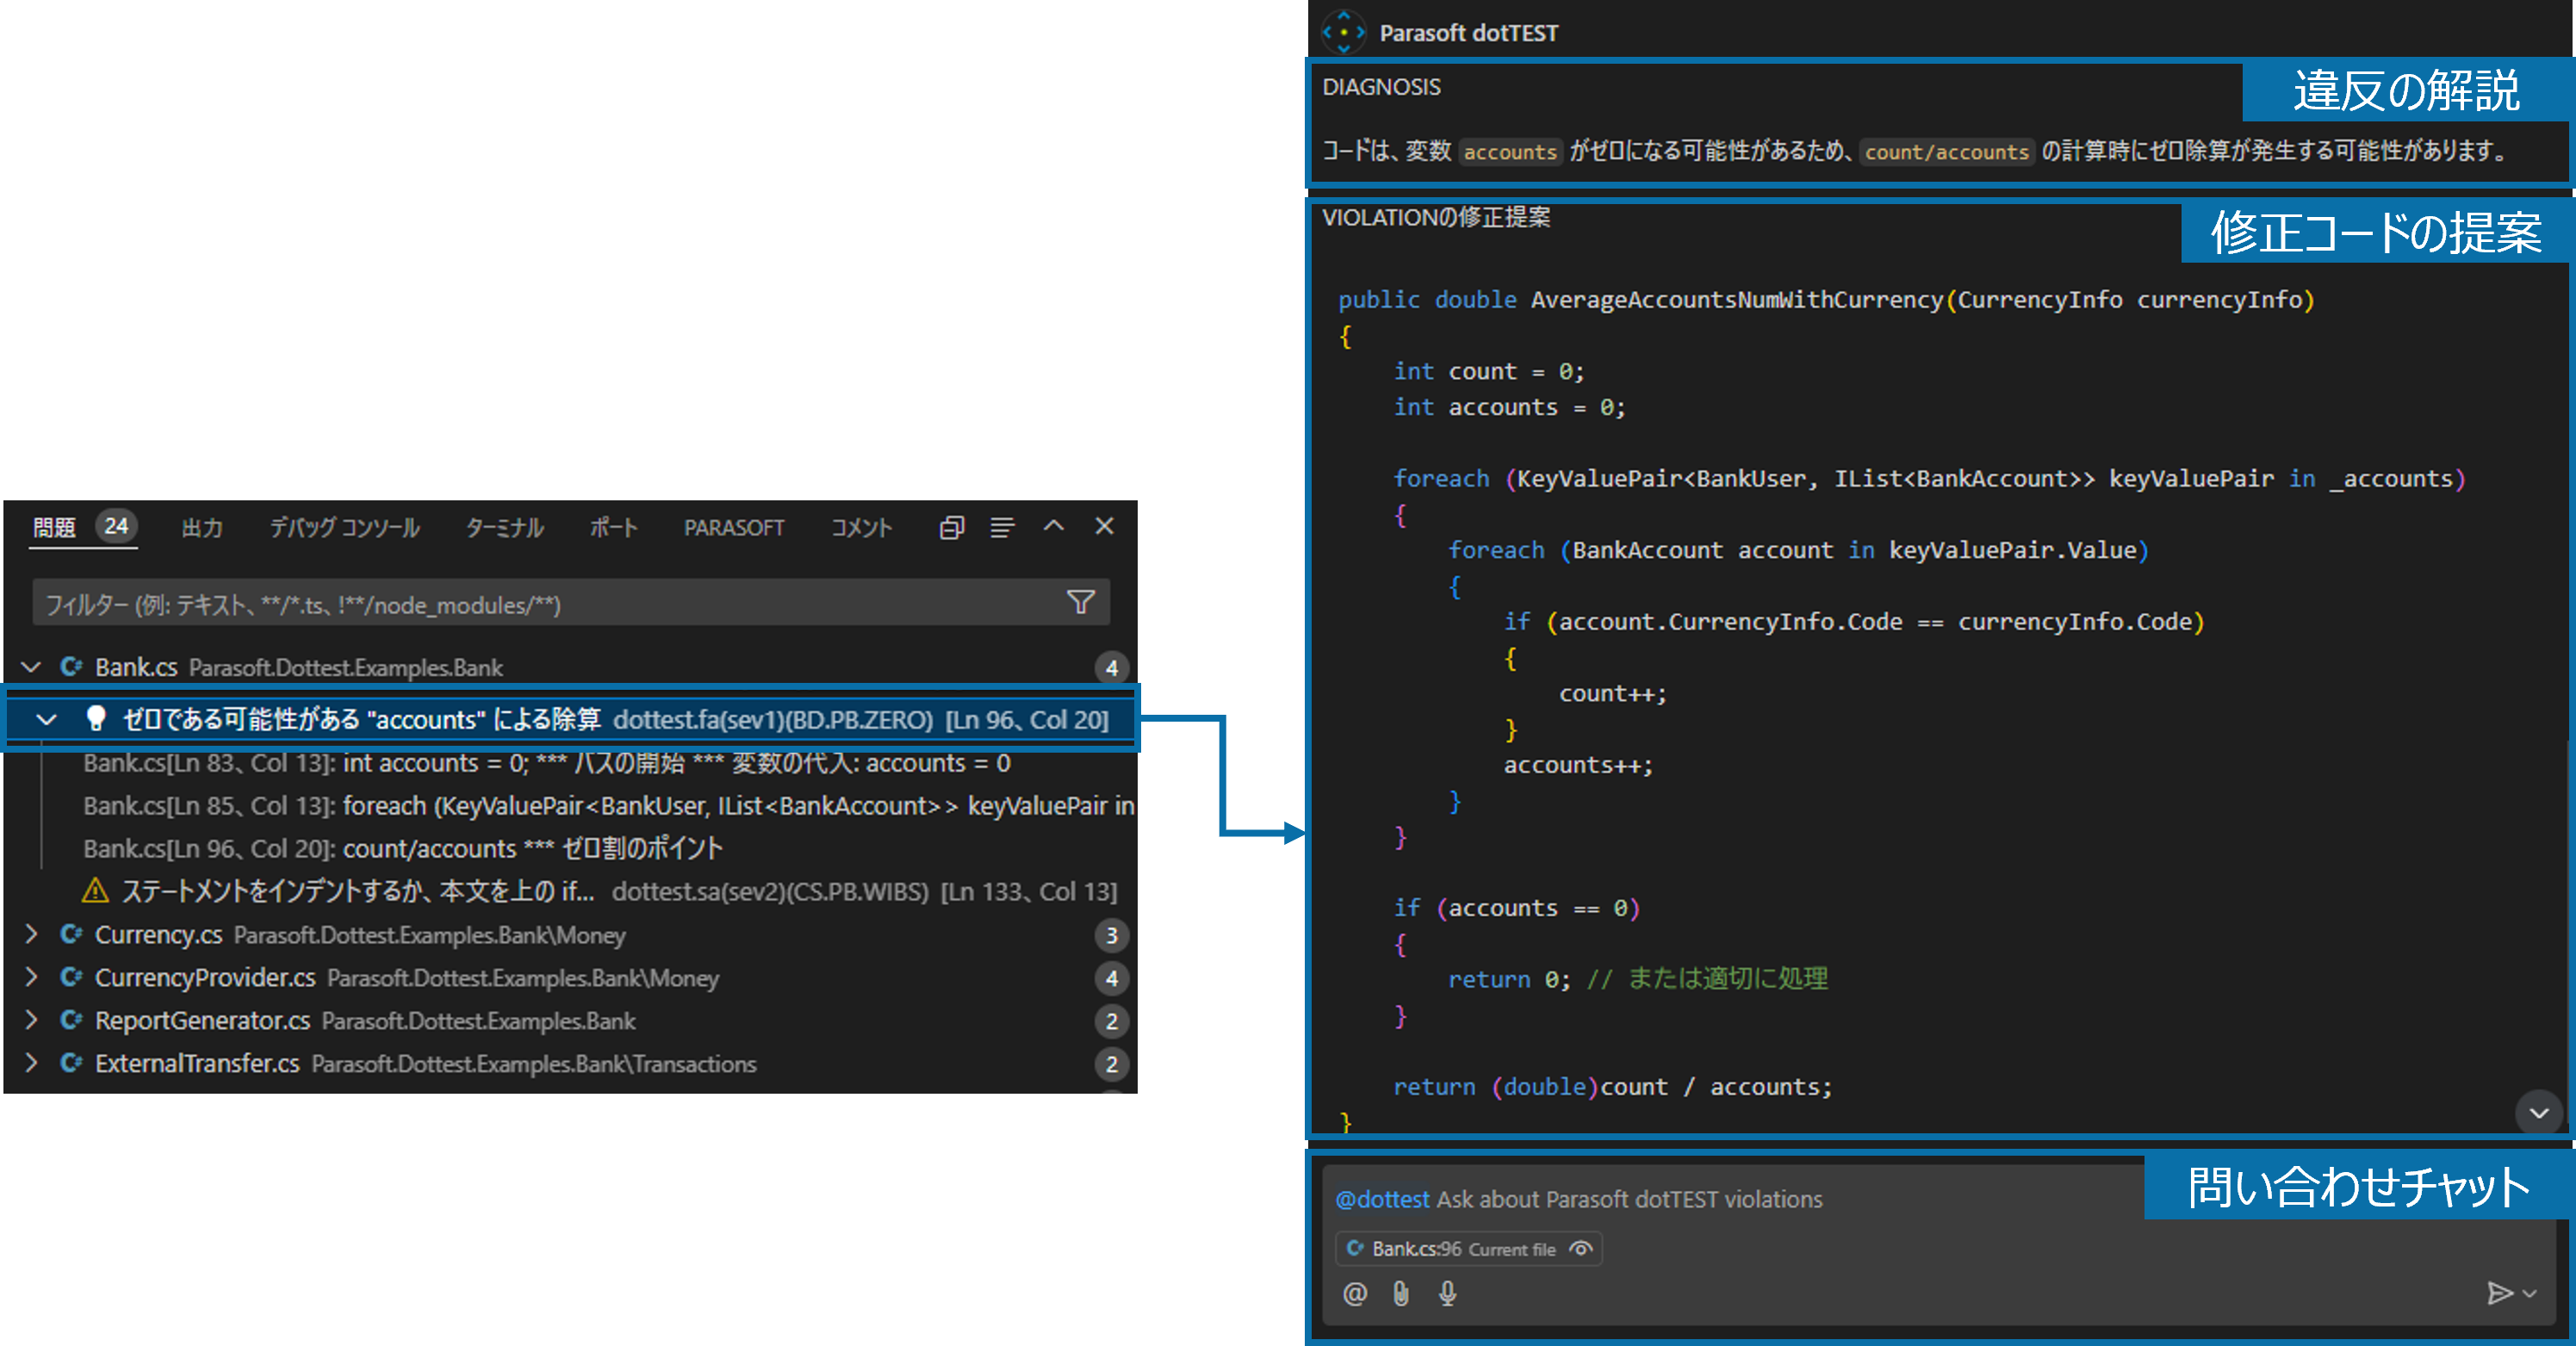Click the filter funnel icon
The width and height of the screenshot is (2576, 1346).
(1080, 602)
